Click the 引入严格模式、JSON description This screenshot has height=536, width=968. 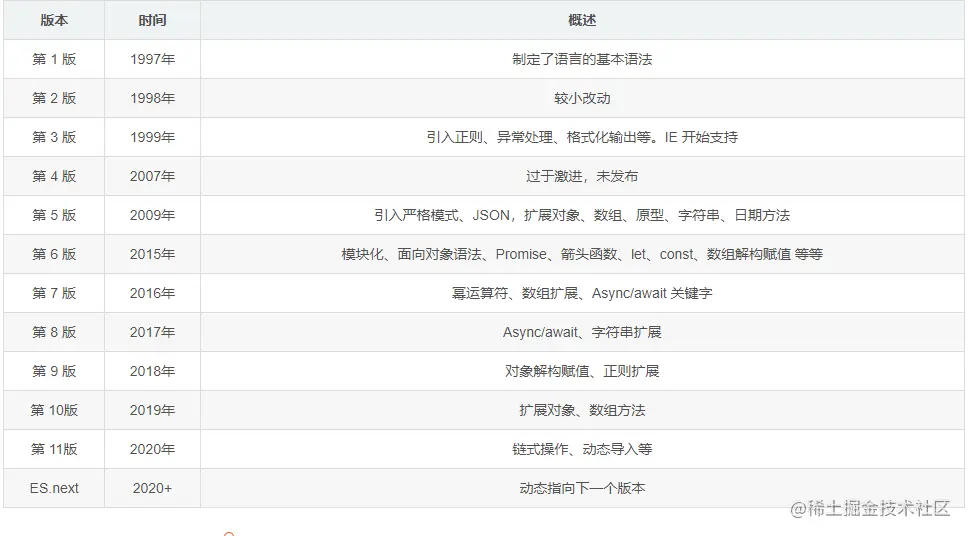click(582, 215)
